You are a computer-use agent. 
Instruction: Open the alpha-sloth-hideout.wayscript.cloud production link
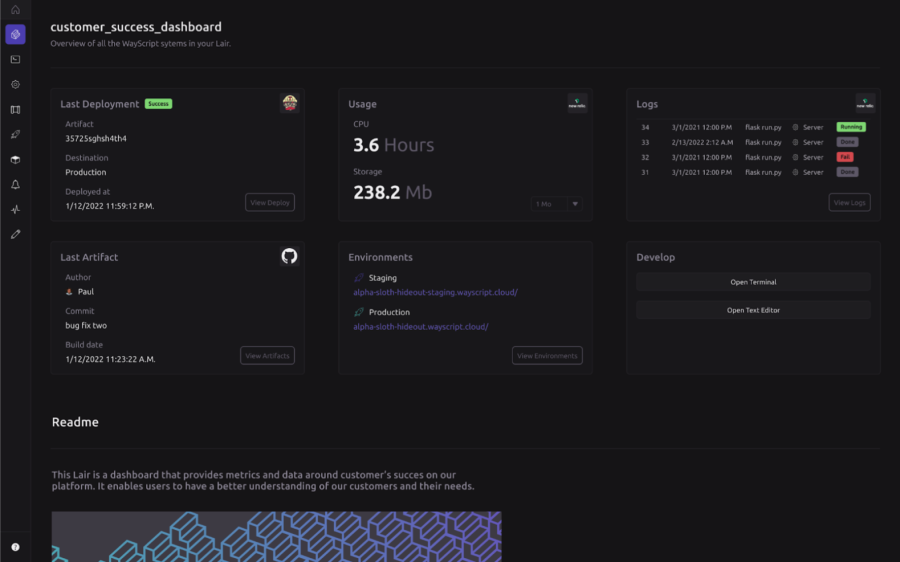point(421,327)
